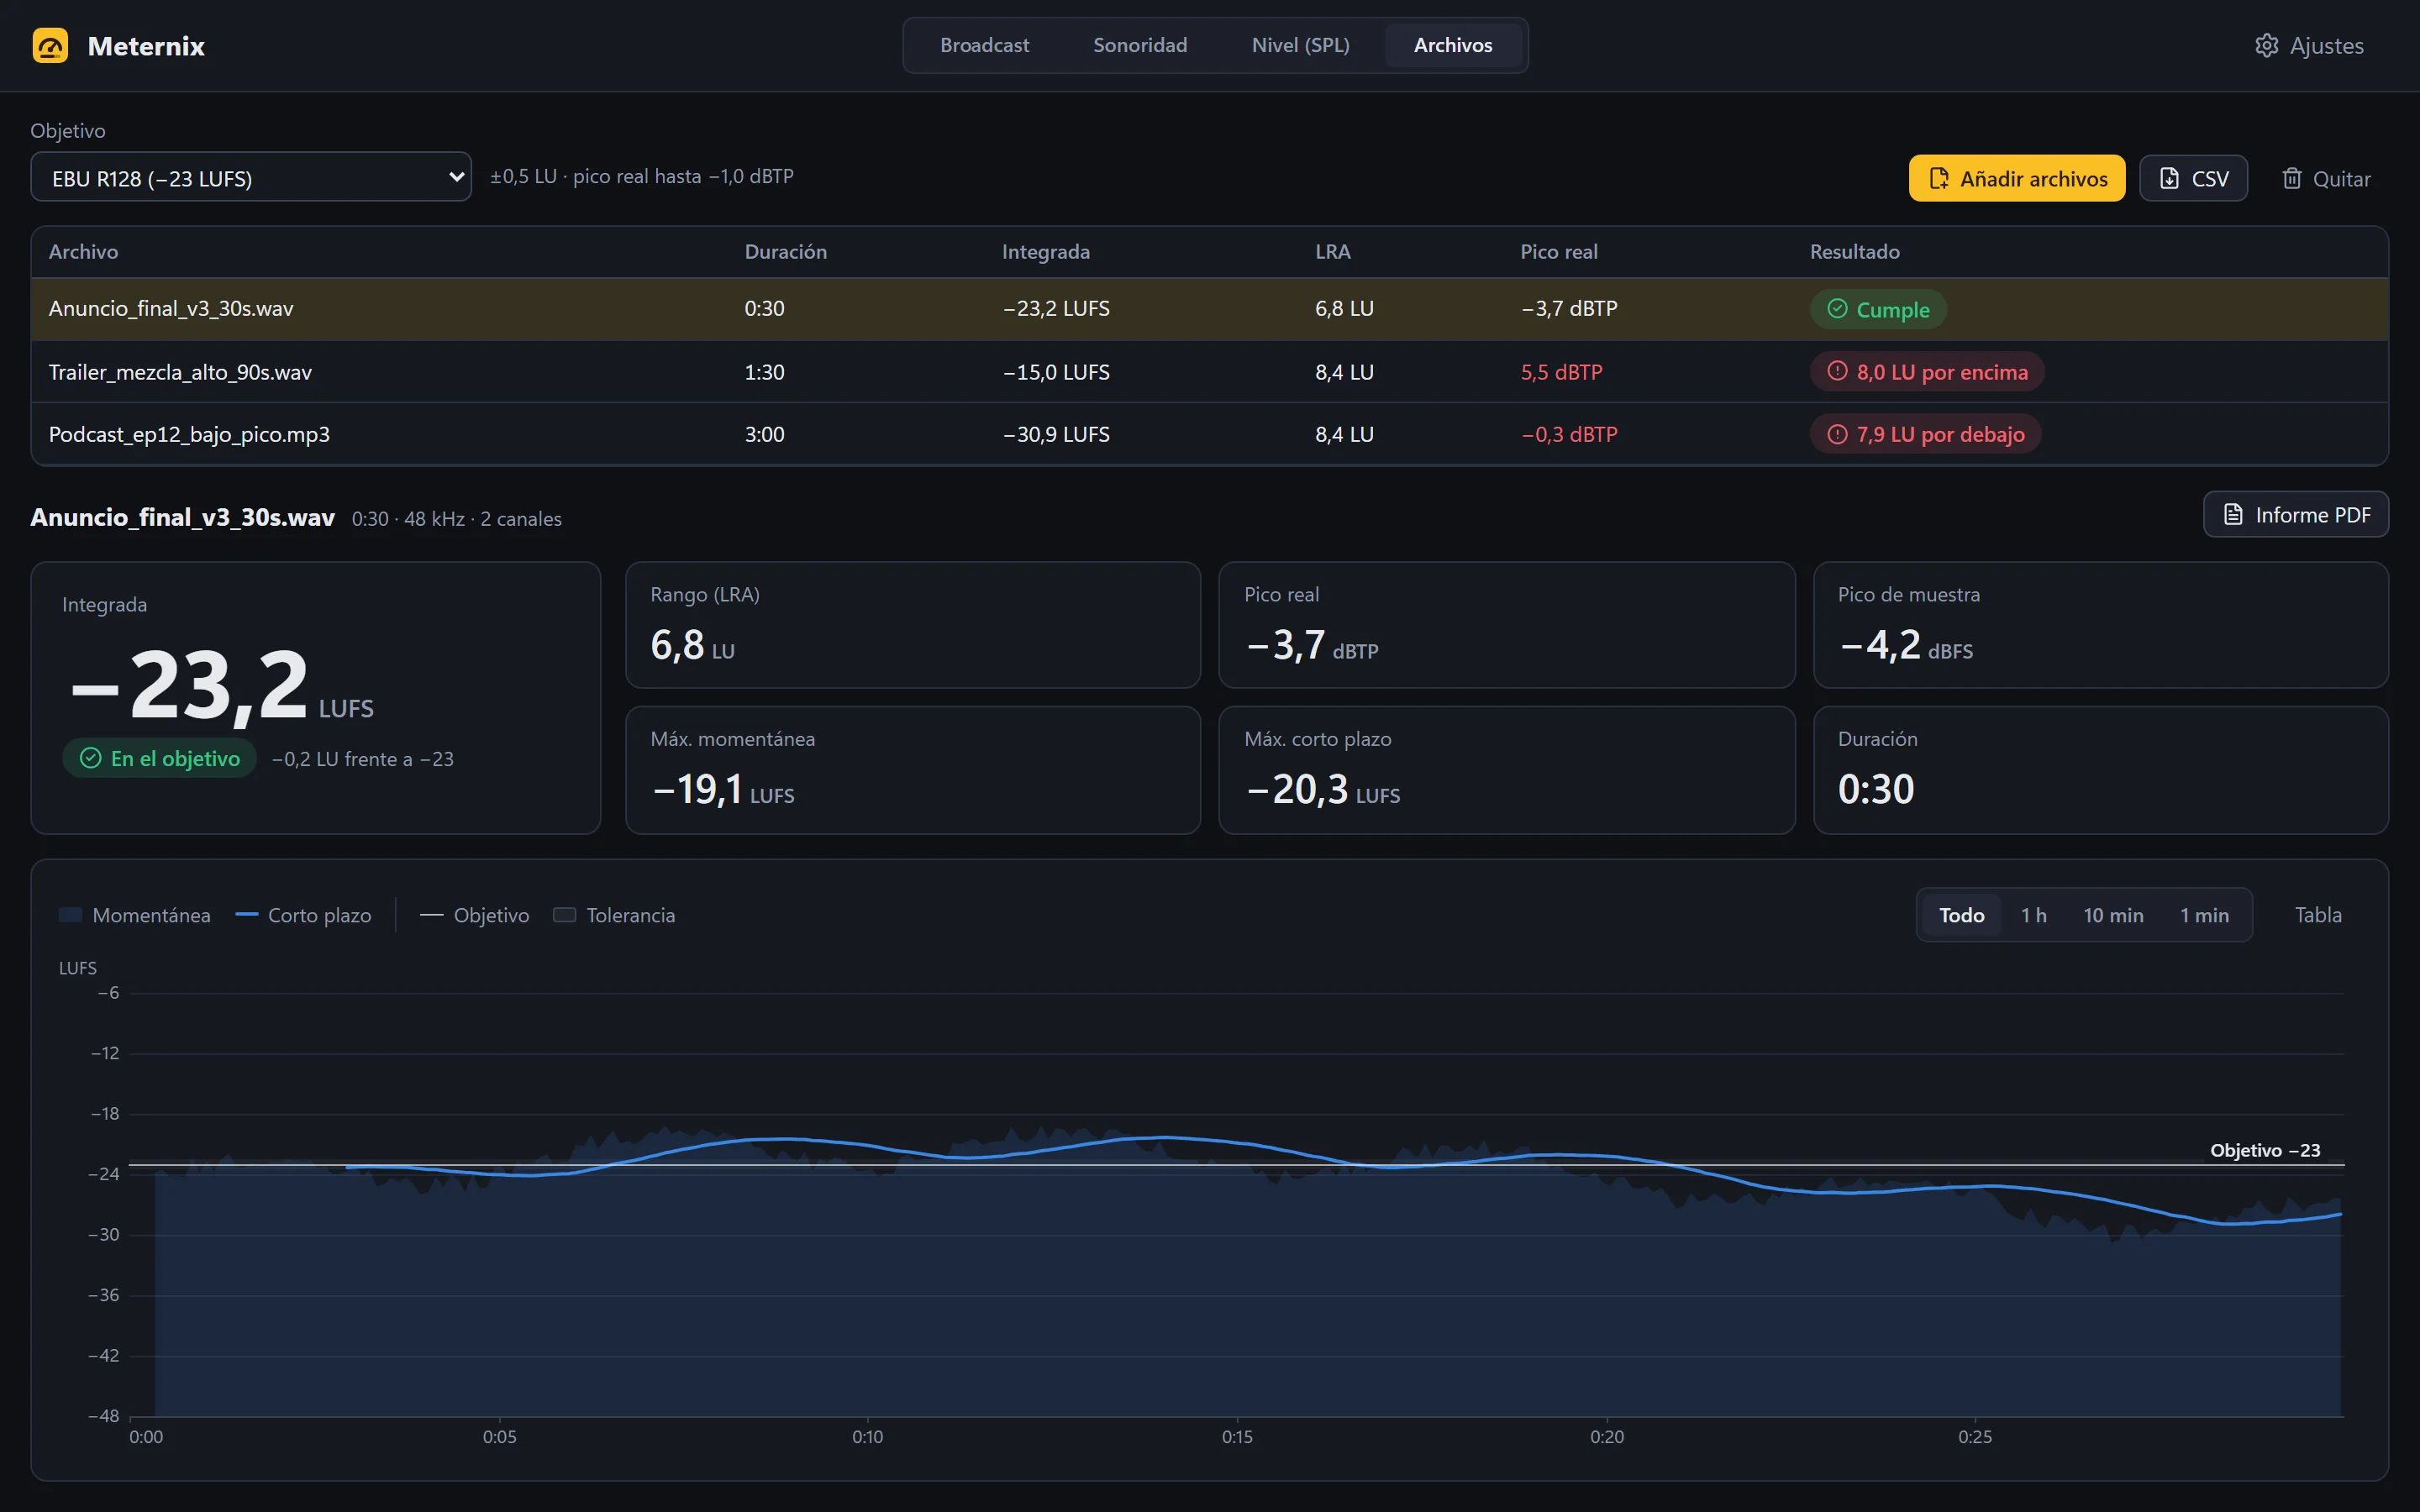Viewport: 2420px width, 1512px height.
Task: Select the Todo time range
Action: [1961, 915]
